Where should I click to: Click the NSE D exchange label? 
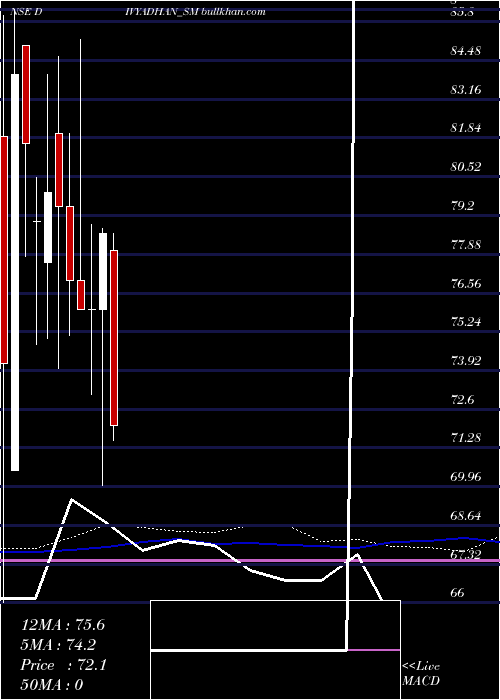(x=26, y=12)
